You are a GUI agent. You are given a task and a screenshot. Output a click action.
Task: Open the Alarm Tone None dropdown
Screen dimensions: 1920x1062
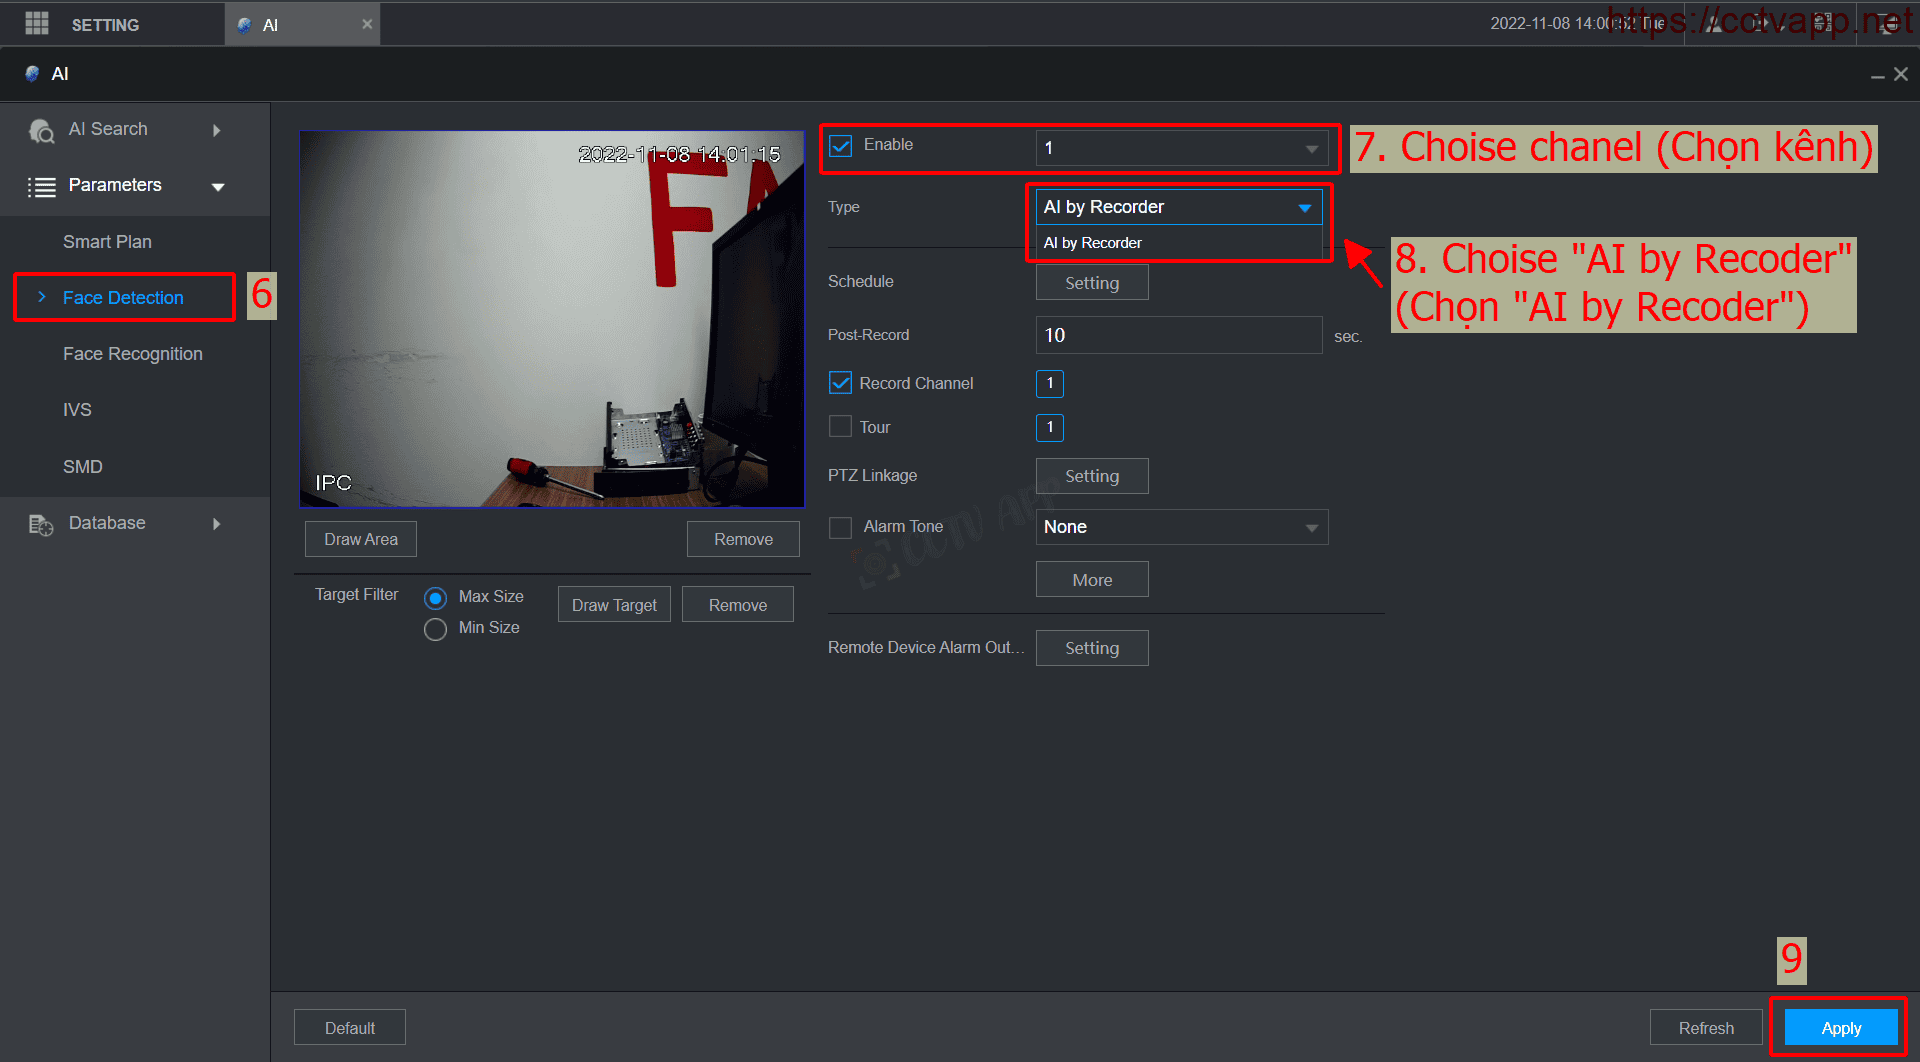coord(1181,527)
